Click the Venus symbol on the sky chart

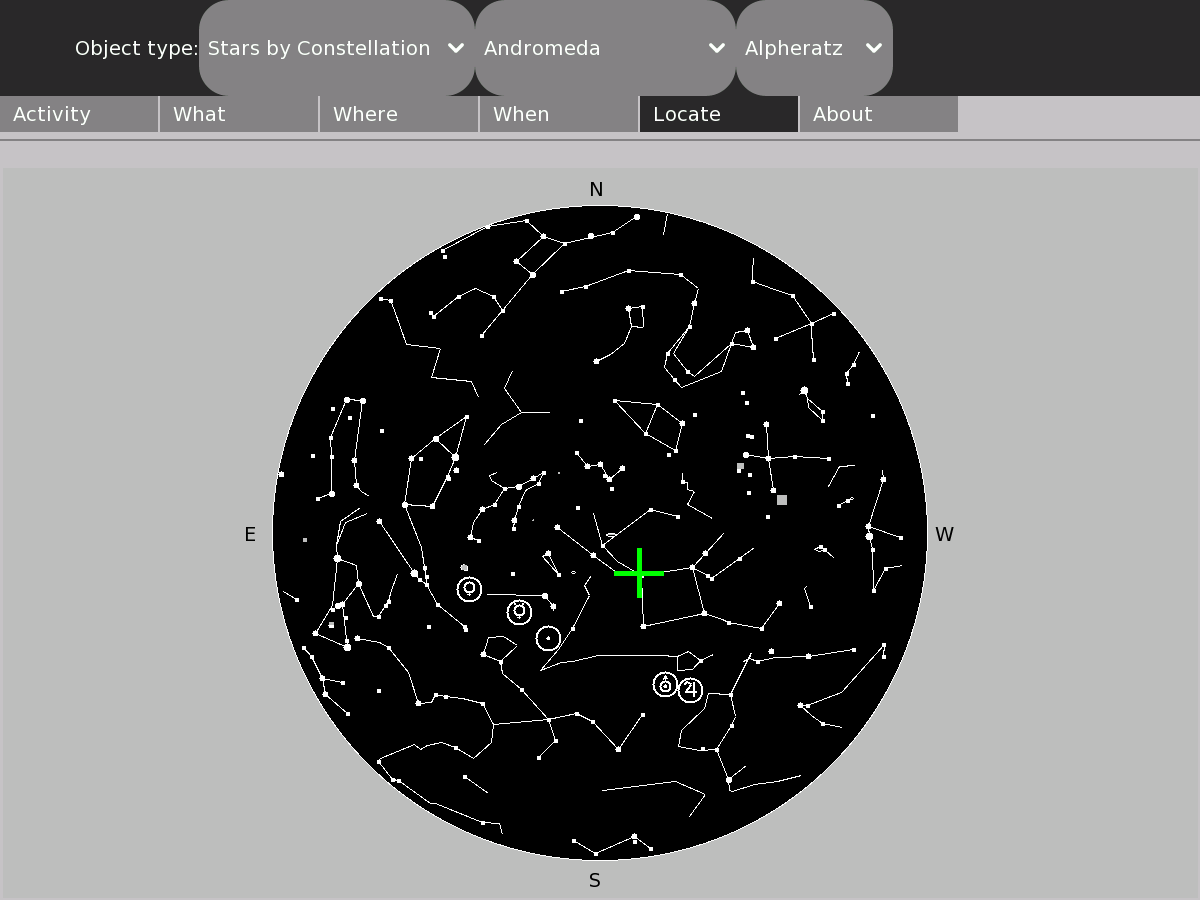coord(469,589)
